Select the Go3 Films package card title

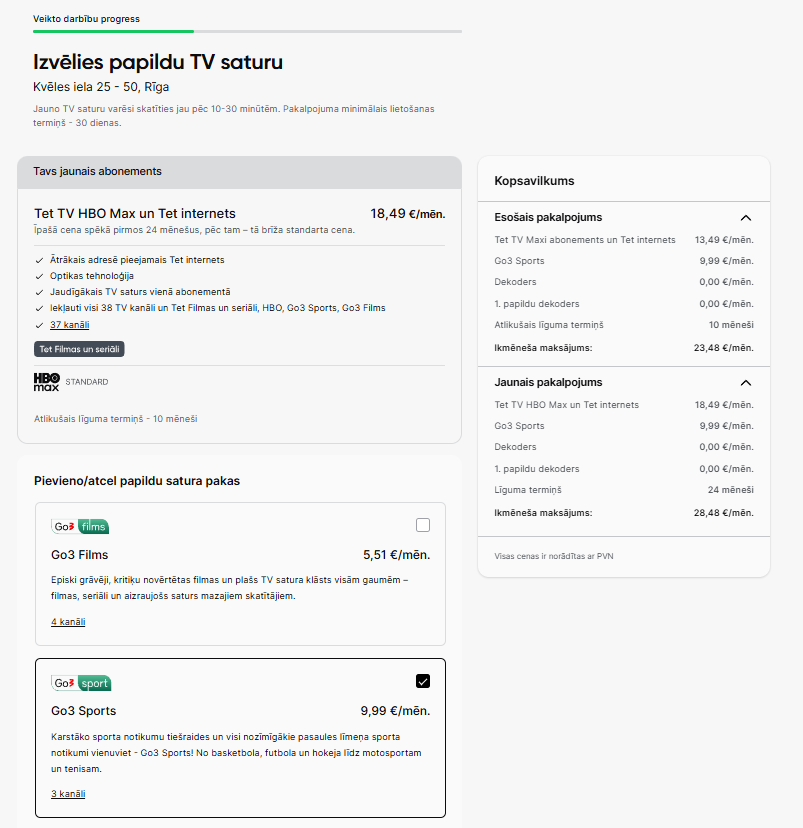[x=79, y=555]
